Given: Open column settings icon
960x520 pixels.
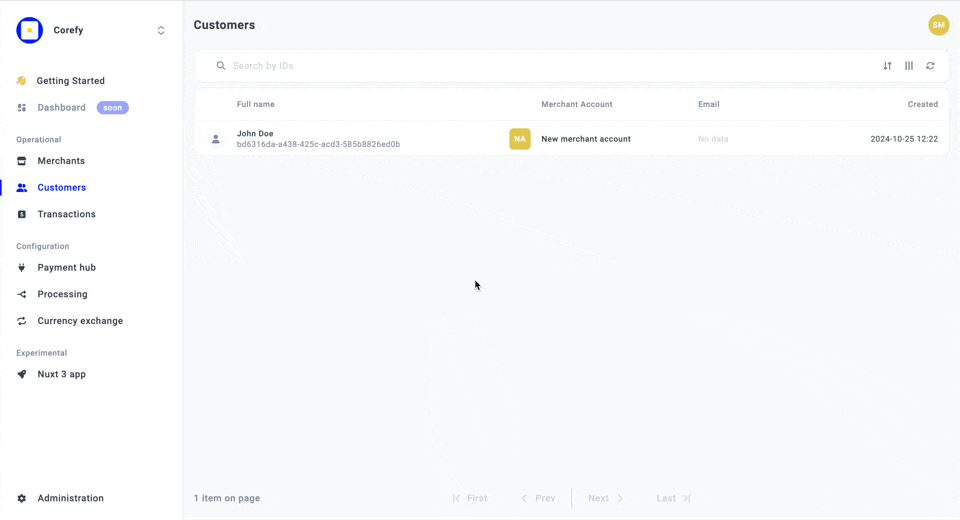Looking at the screenshot, I should click(x=909, y=66).
